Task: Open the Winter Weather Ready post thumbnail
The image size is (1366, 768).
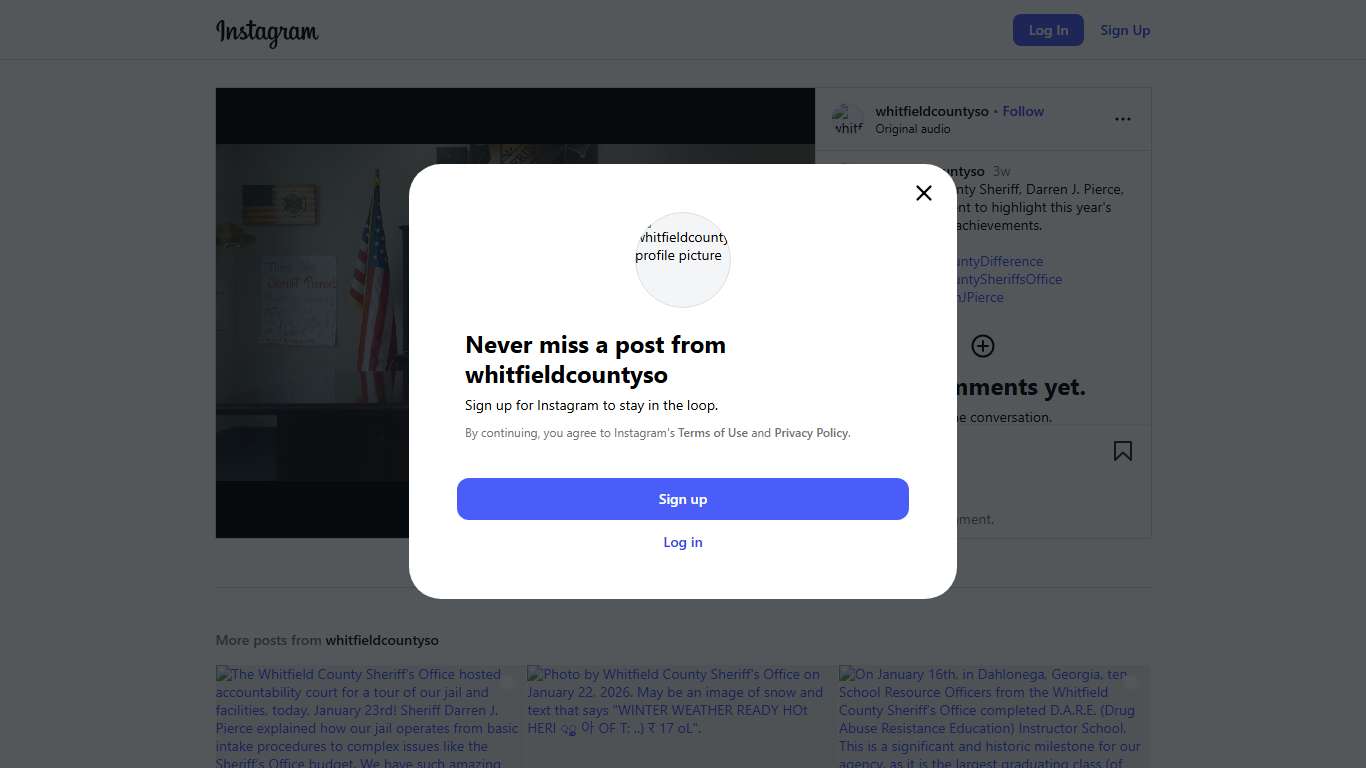Action: [678, 716]
